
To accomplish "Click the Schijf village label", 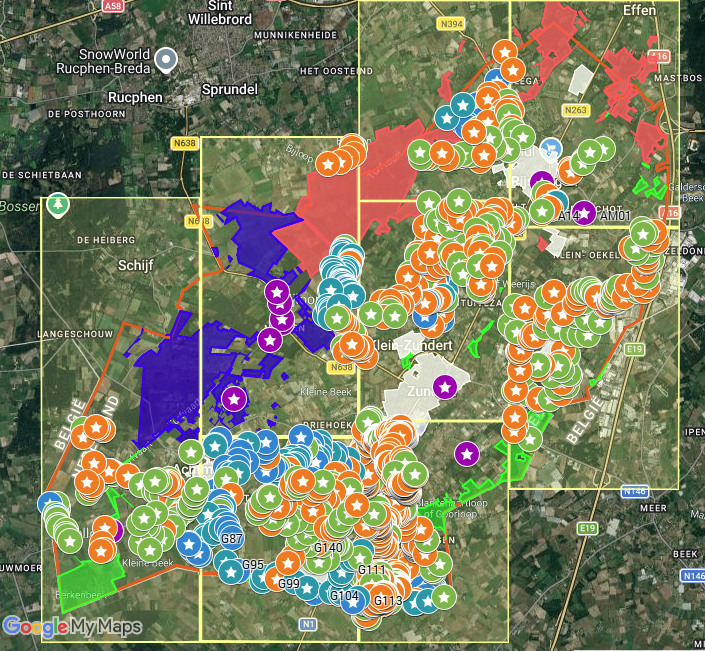I will (136, 265).
